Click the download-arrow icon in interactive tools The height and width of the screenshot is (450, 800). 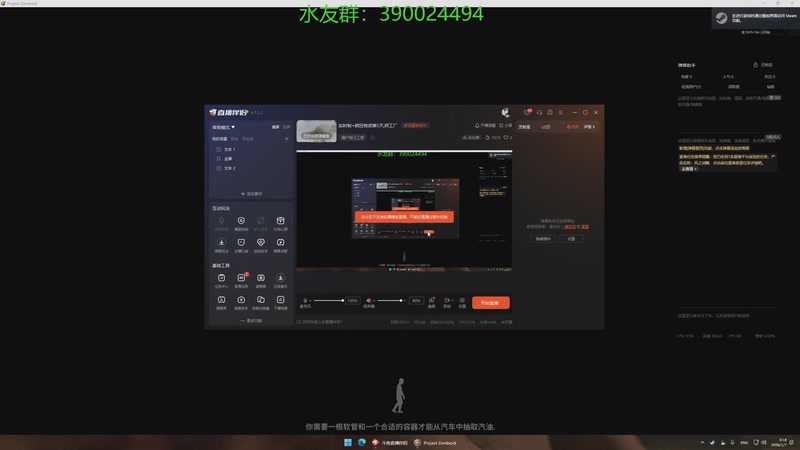(x=221, y=242)
